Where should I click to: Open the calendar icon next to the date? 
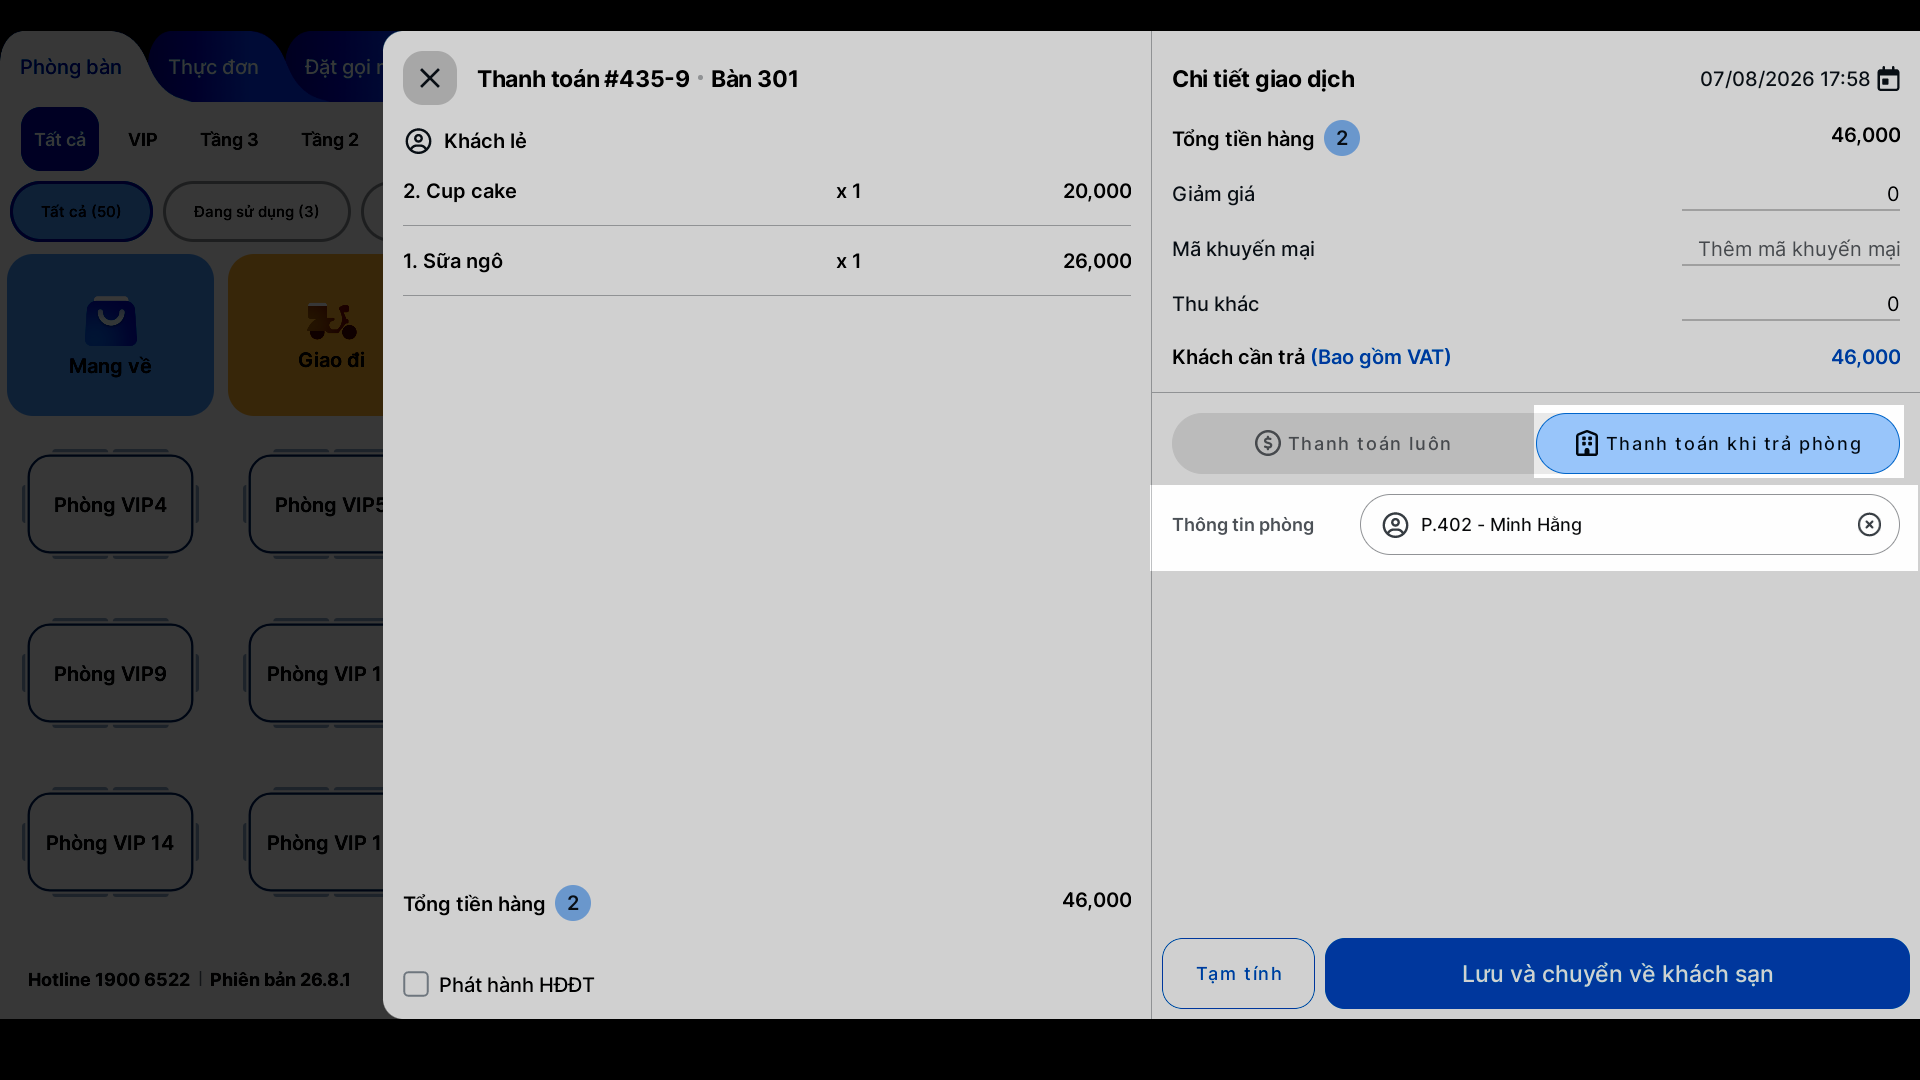pyautogui.click(x=1888, y=79)
